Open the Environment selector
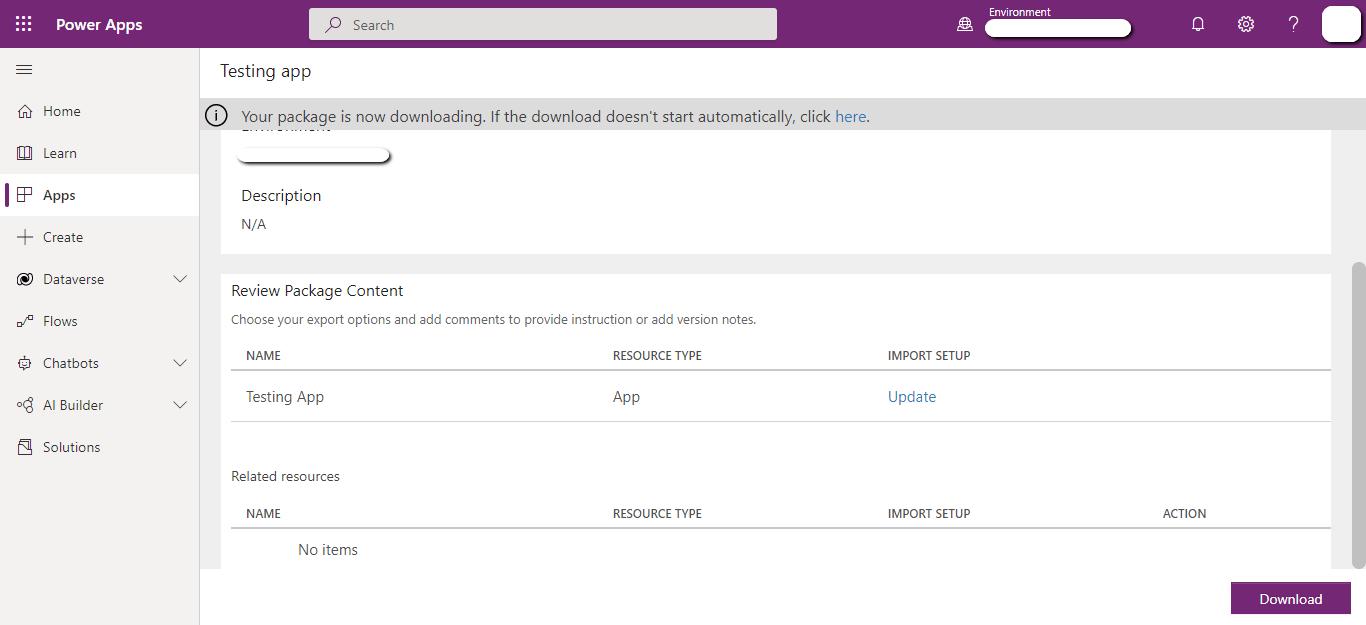The width and height of the screenshot is (1366, 625). [1058, 24]
